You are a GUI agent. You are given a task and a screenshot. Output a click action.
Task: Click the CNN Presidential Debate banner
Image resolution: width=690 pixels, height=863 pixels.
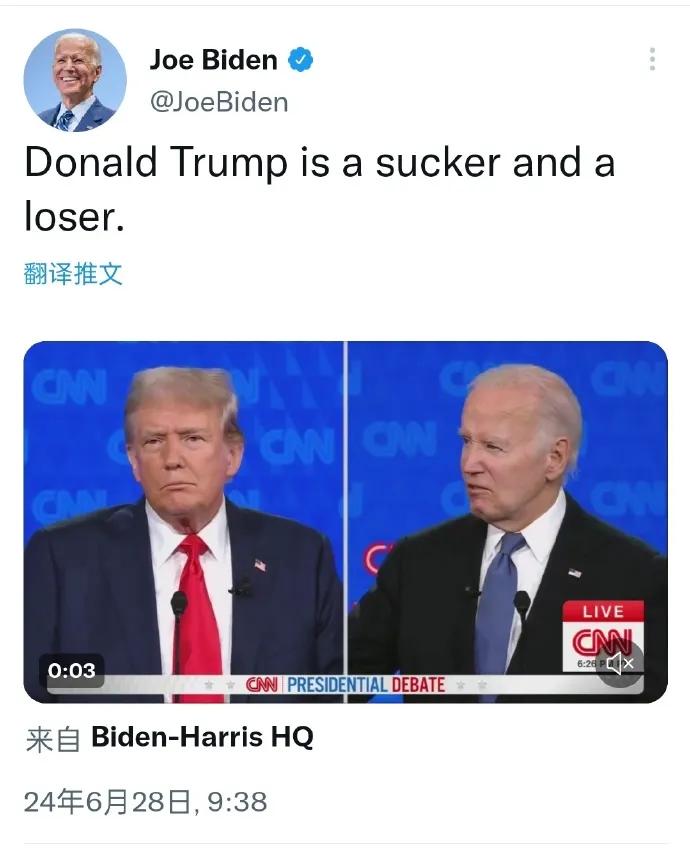pyautogui.click(x=346, y=685)
